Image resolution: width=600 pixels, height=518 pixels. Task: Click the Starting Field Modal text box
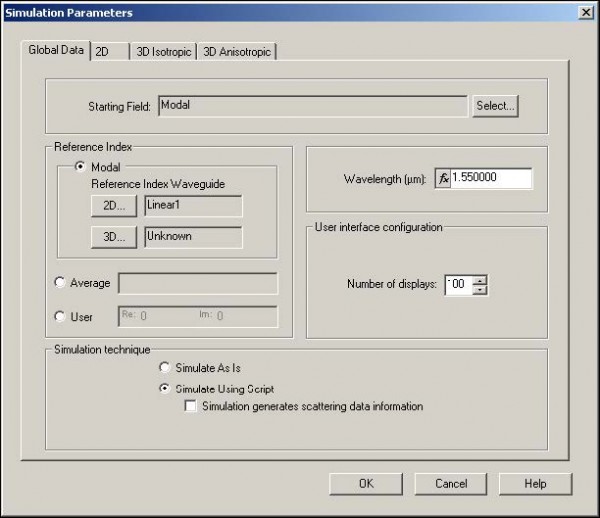click(x=313, y=106)
